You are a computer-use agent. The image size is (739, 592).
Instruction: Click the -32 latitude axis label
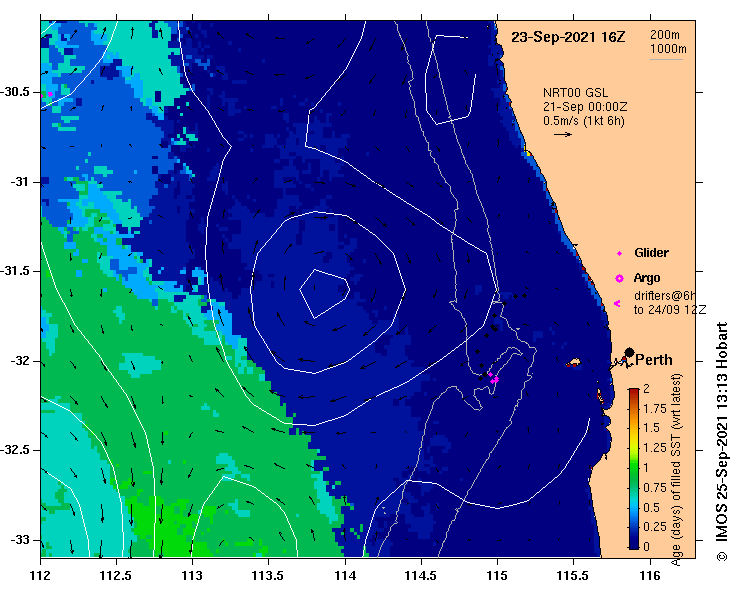point(22,361)
